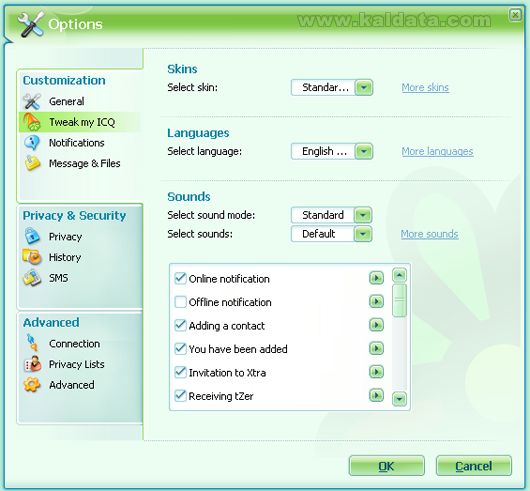Open the History settings page

pos(65,257)
